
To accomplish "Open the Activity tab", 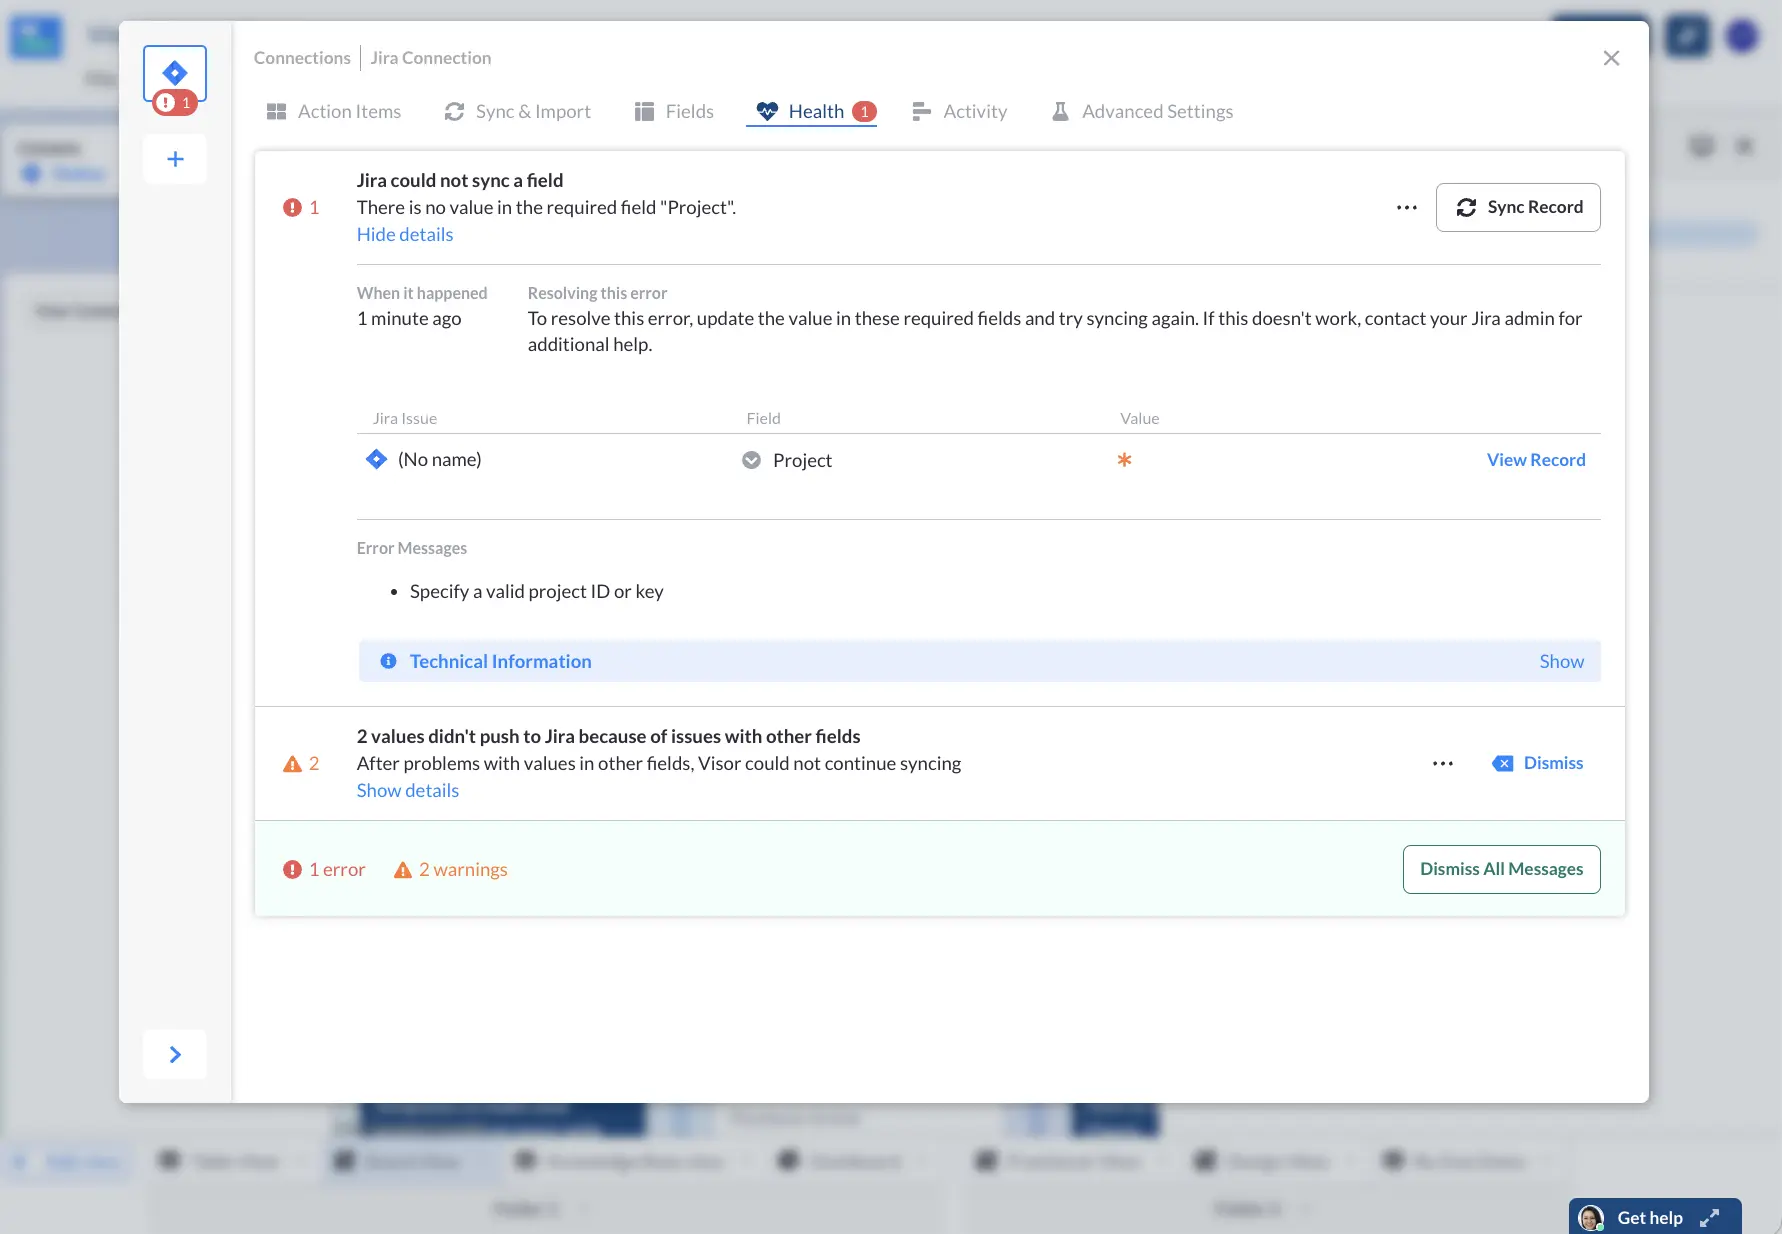I will [x=960, y=112].
